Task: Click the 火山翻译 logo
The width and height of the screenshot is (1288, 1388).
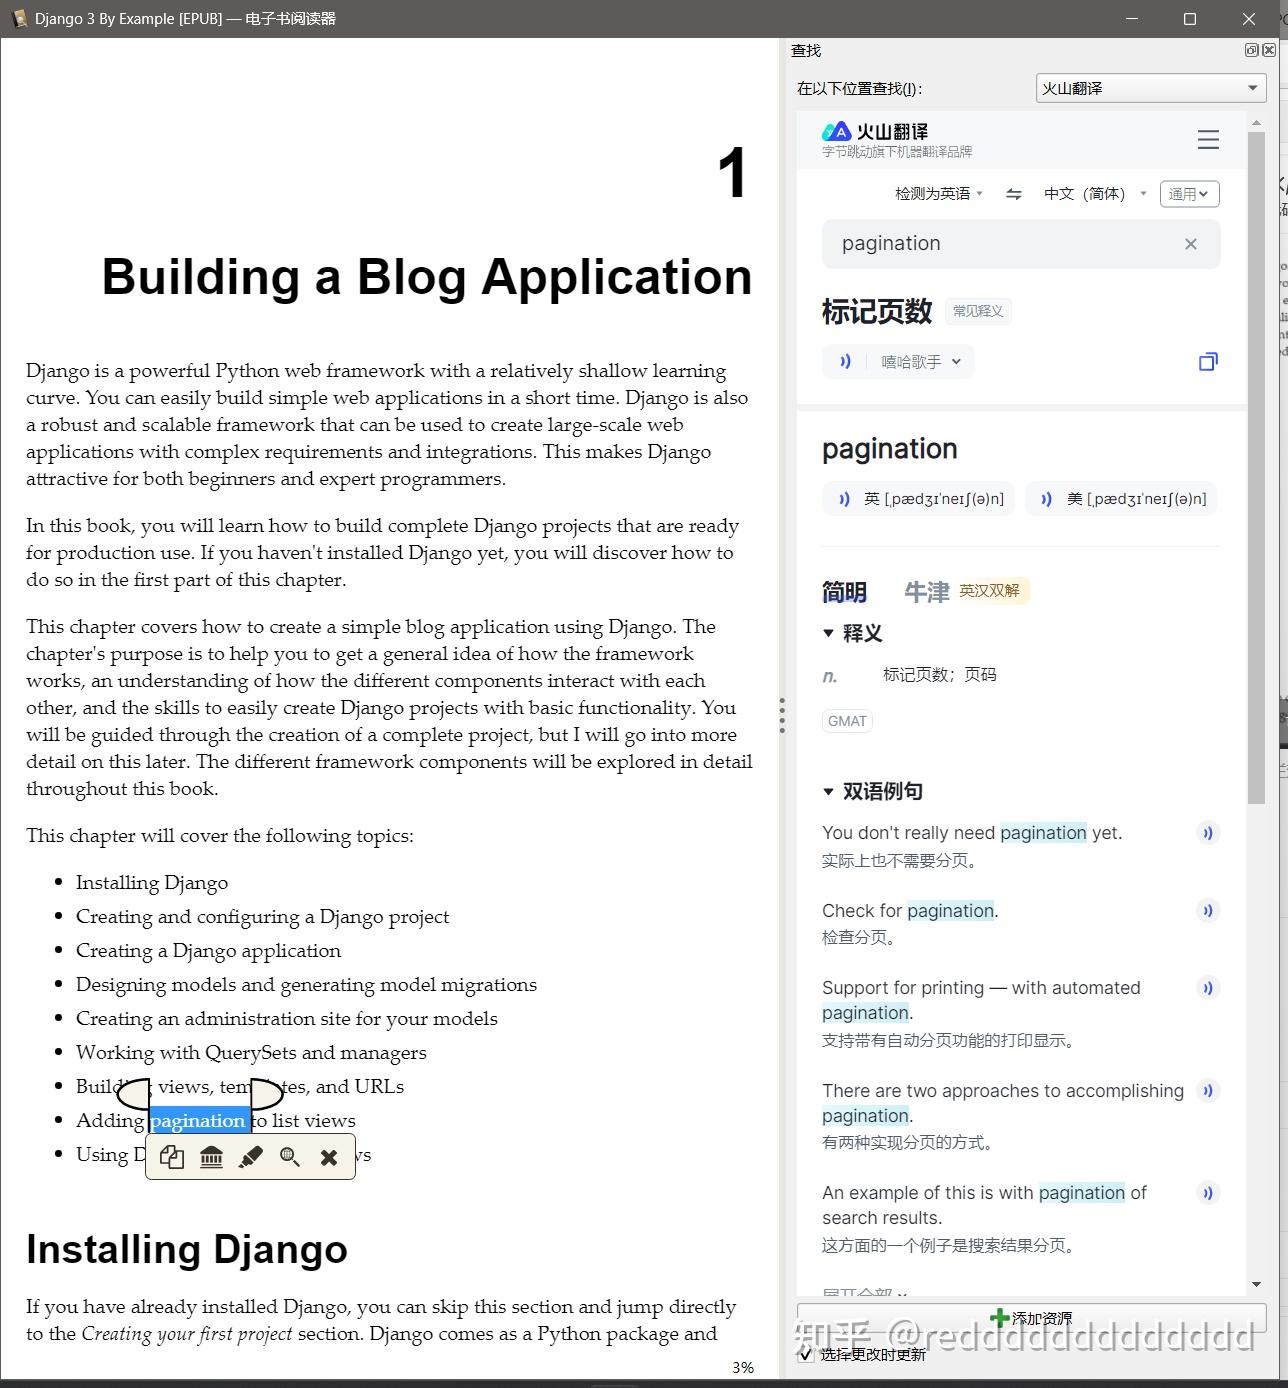Action: click(875, 131)
